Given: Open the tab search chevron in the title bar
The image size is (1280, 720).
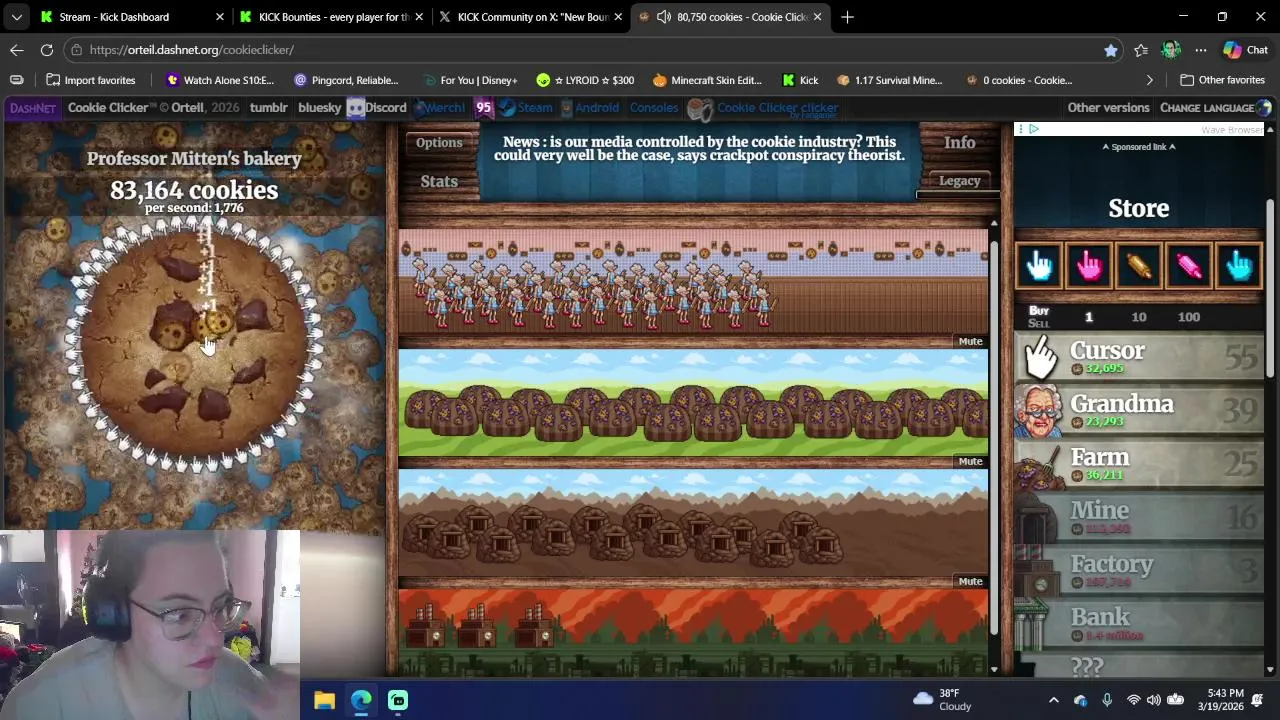Looking at the screenshot, I should coord(17,17).
